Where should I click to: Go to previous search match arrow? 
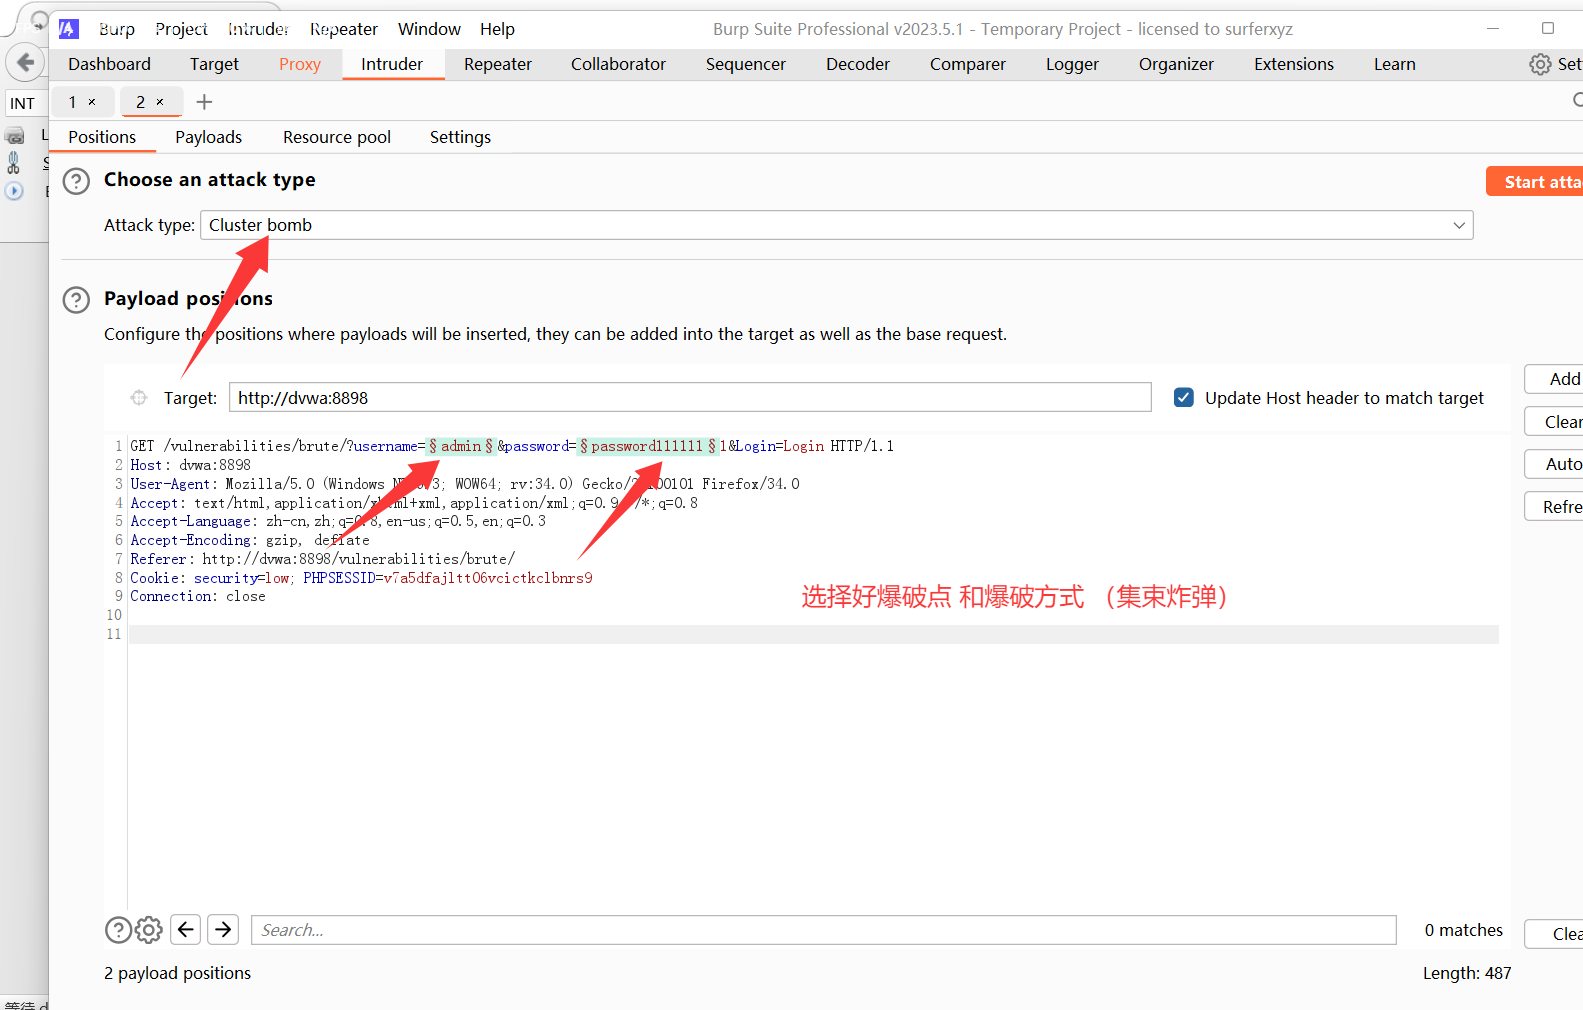(186, 930)
